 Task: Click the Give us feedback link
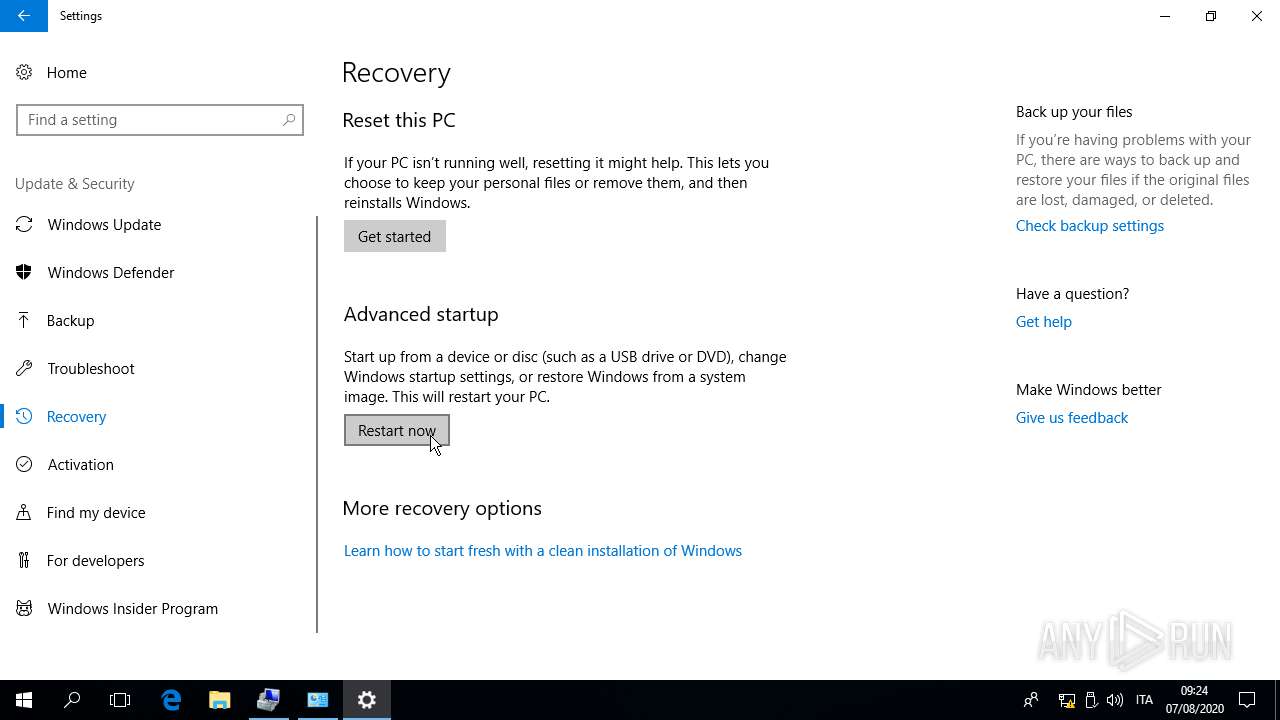coord(1072,418)
